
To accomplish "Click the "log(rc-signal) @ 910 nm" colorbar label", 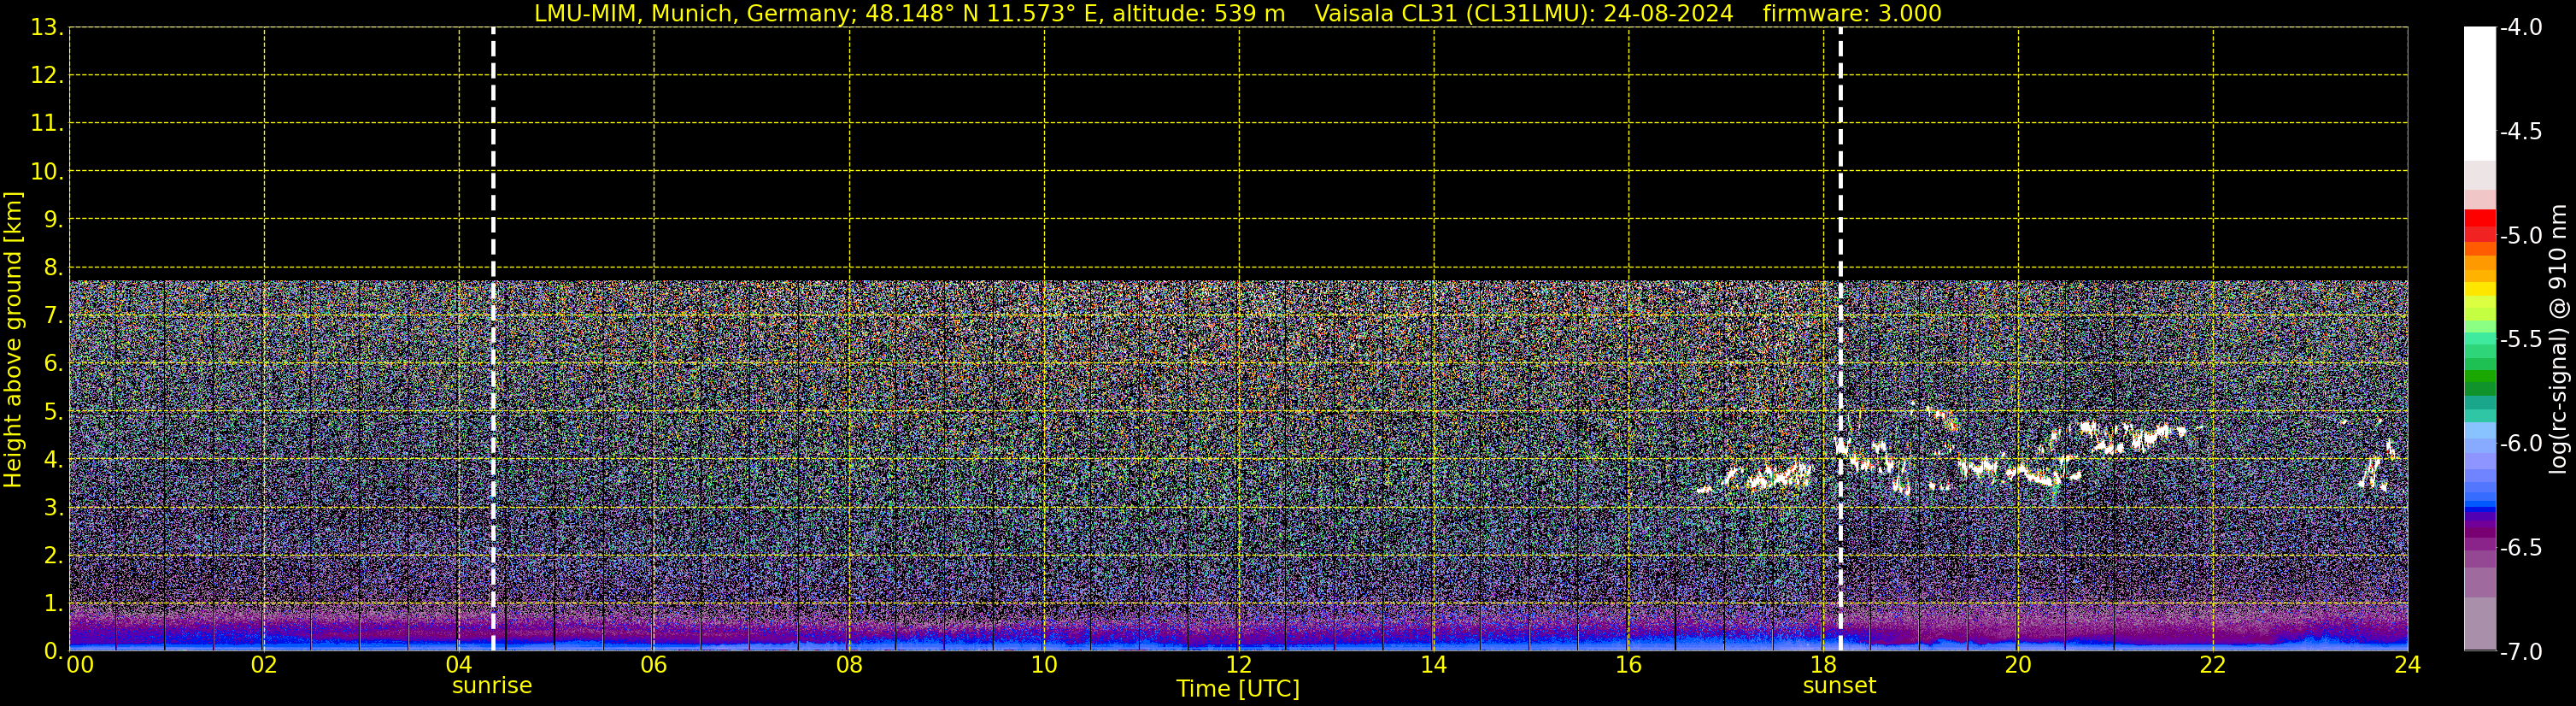I will (x=2558, y=339).
